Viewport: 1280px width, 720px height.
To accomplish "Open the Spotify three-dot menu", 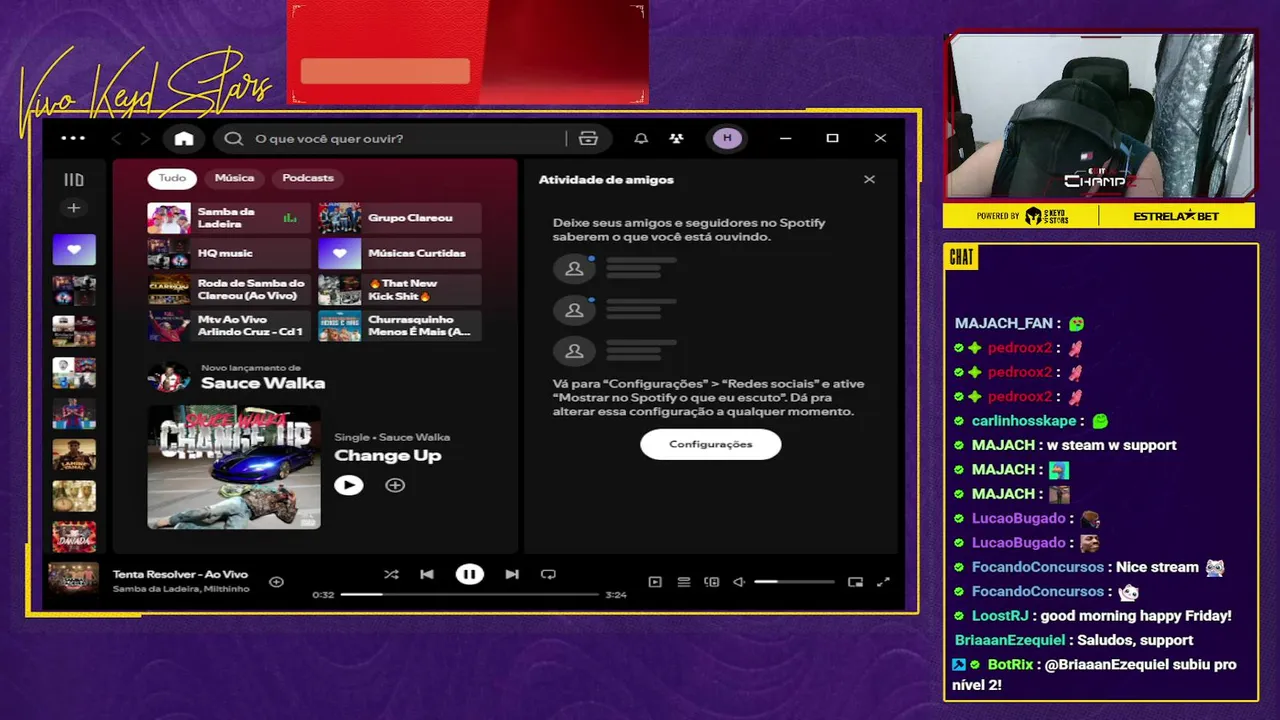I will [x=73, y=138].
